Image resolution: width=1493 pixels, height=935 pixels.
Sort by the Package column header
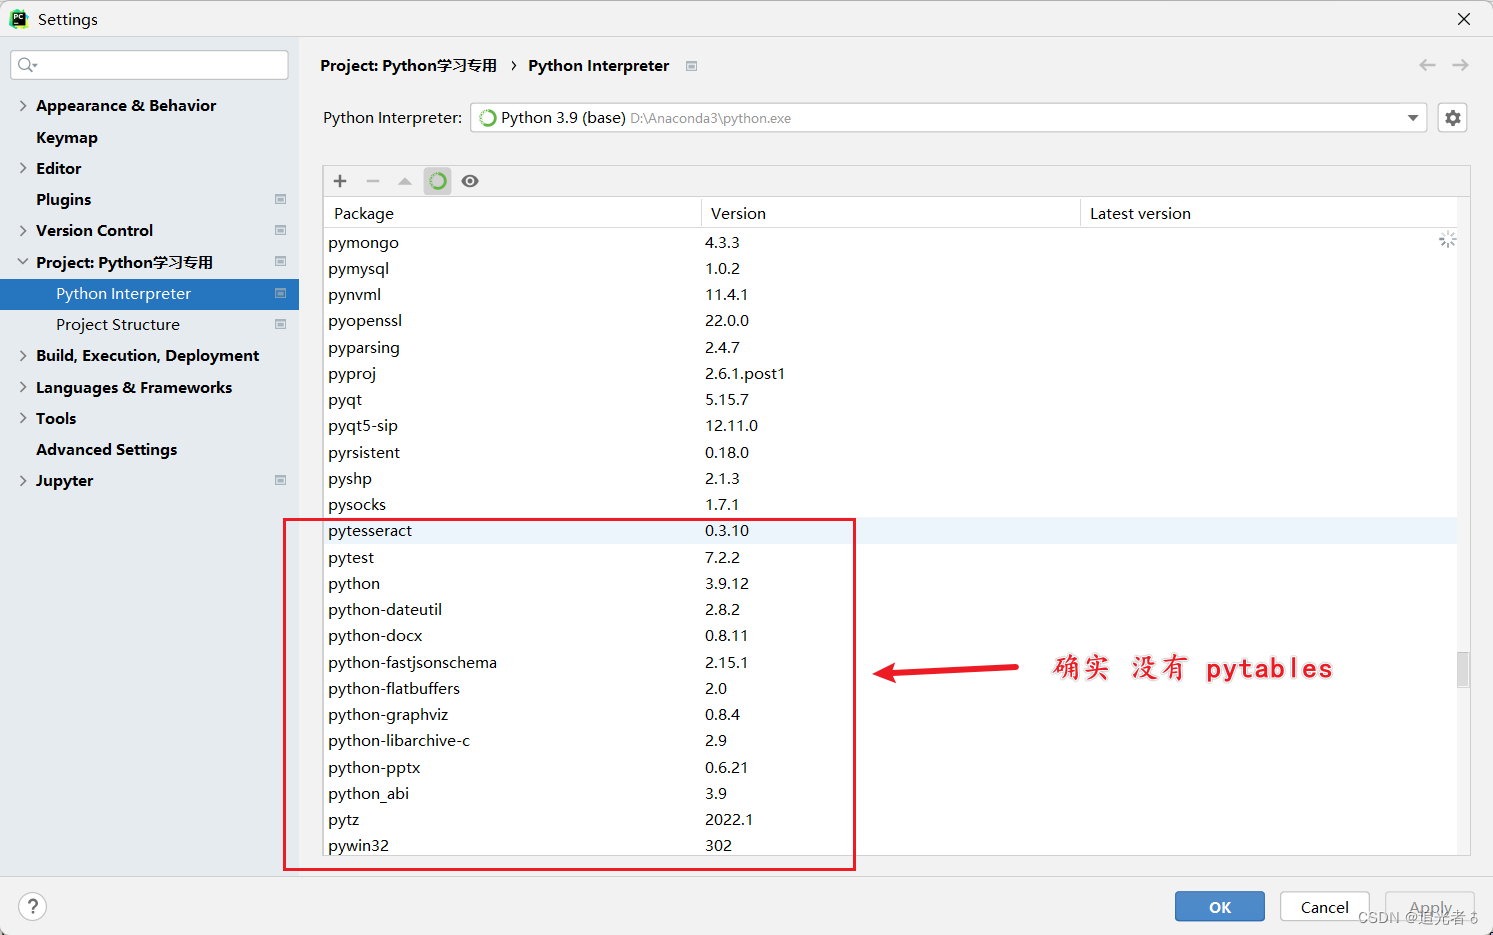(x=512, y=213)
